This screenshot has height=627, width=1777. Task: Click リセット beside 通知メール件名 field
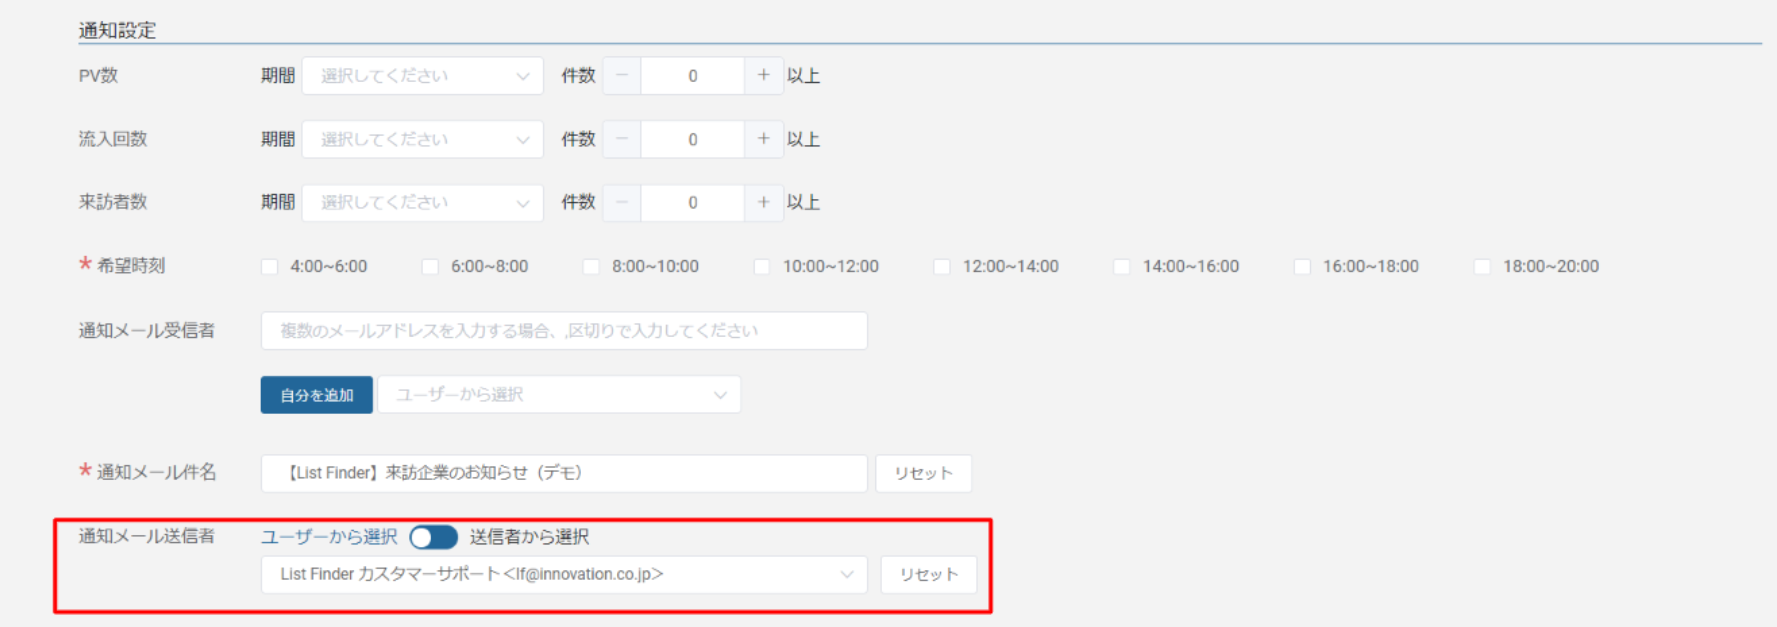tap(923, 474)
